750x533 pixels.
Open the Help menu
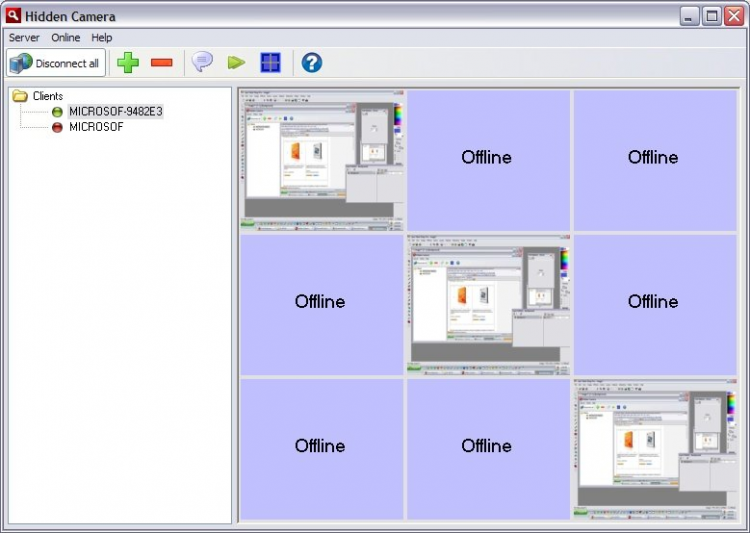click(x=101, y=37)
